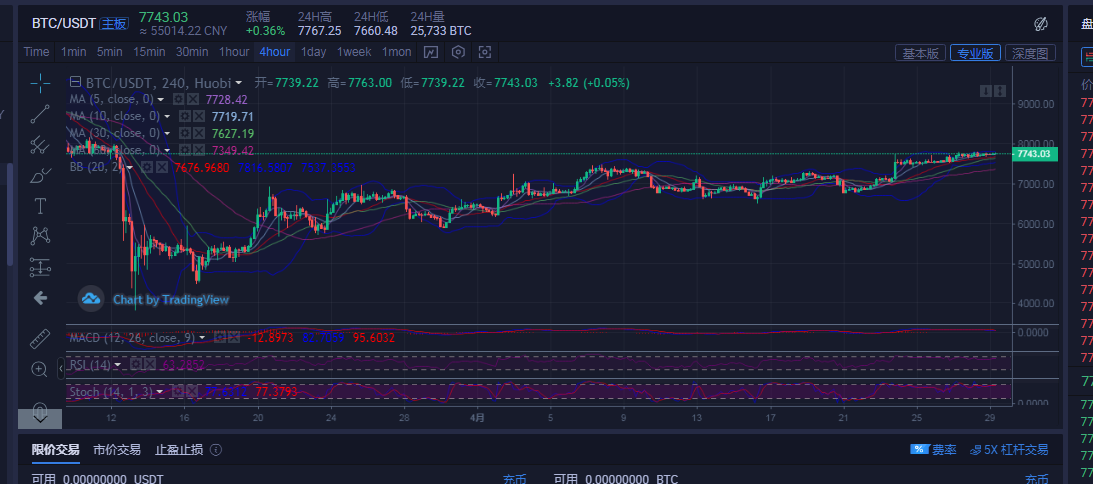Open chart settings hexagon icon
The image size is (1093, 484).
click(x=458, y=52)
